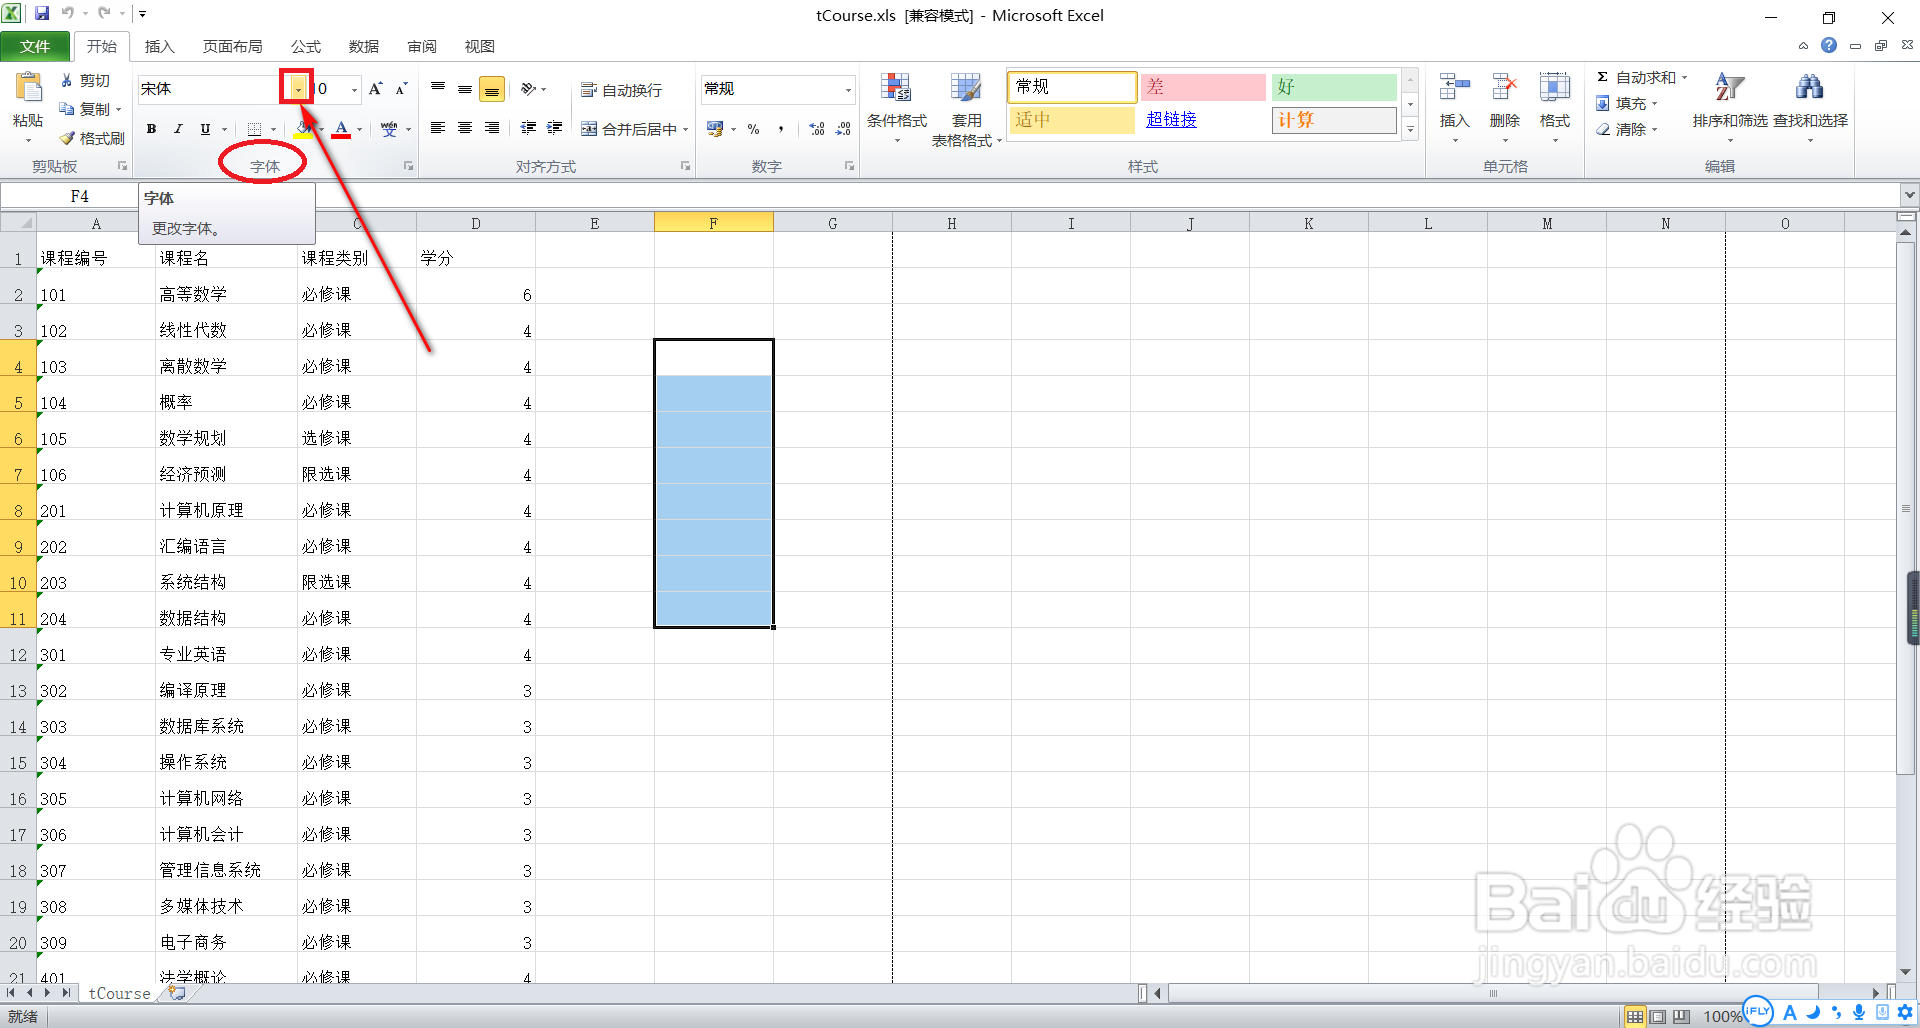Decrease font size with the small A icon
This screenshot has width=1920, height=1028.
(401, 89)
